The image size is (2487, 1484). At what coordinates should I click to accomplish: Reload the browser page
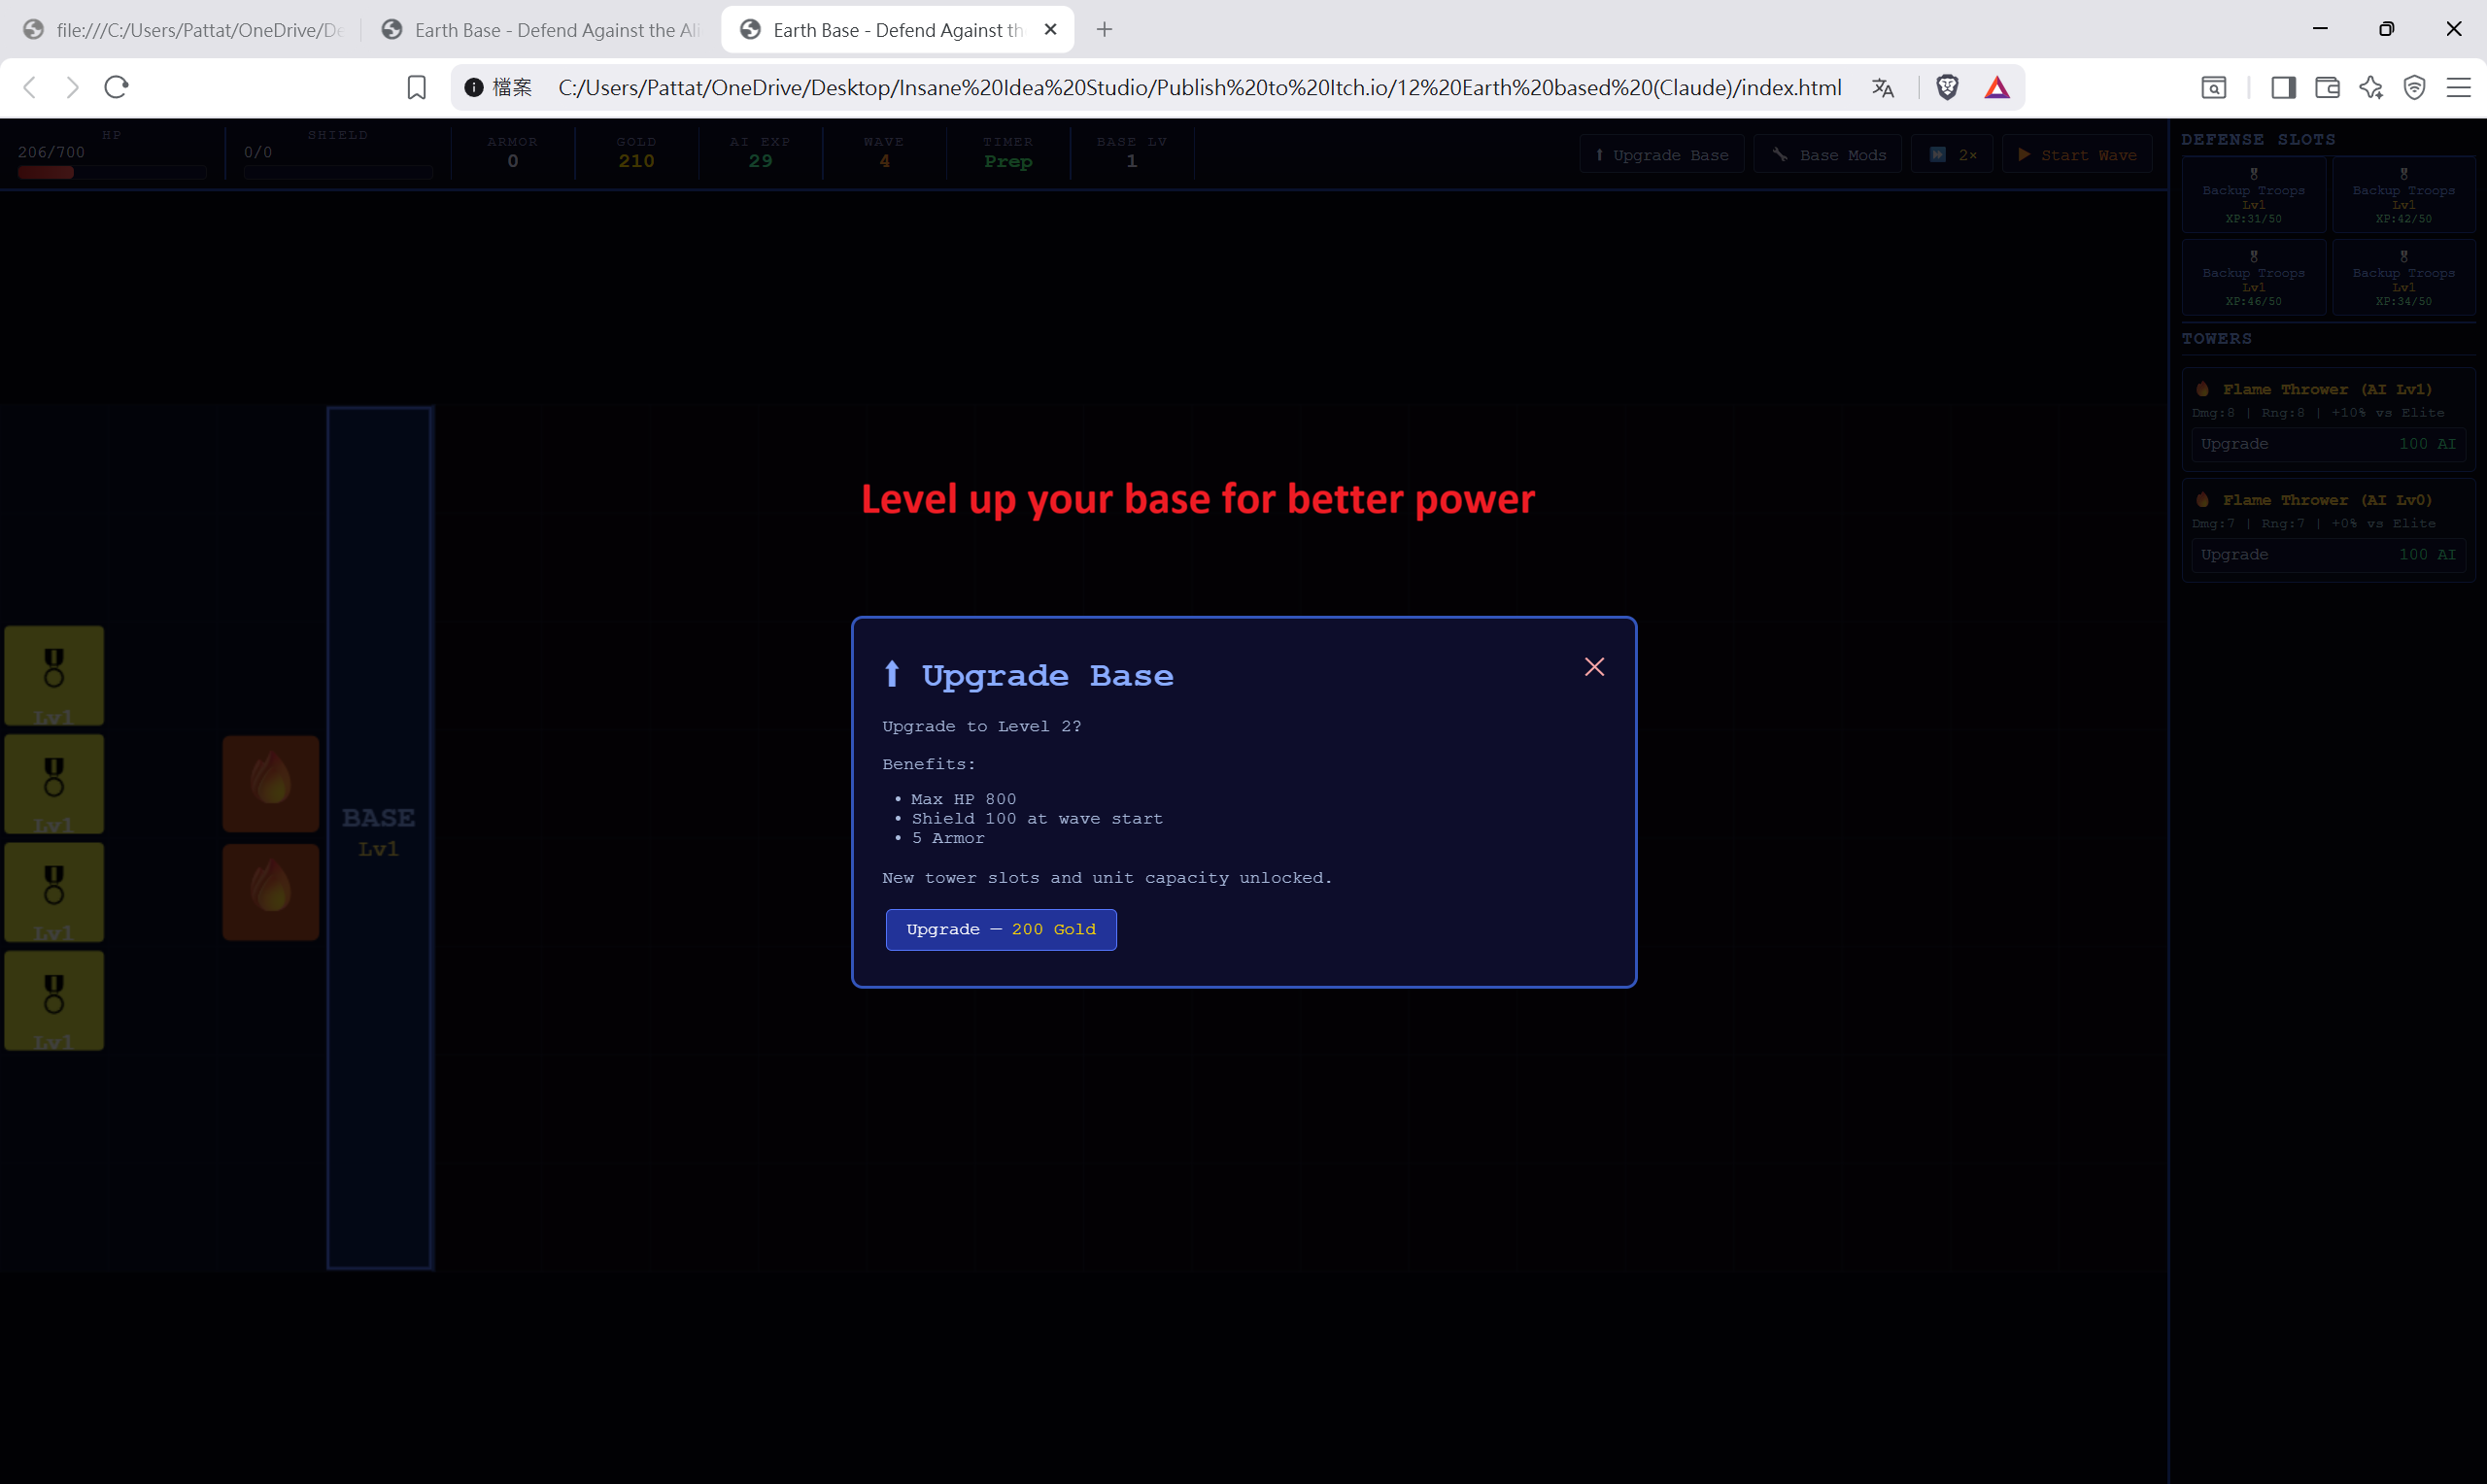pos(116,88)
